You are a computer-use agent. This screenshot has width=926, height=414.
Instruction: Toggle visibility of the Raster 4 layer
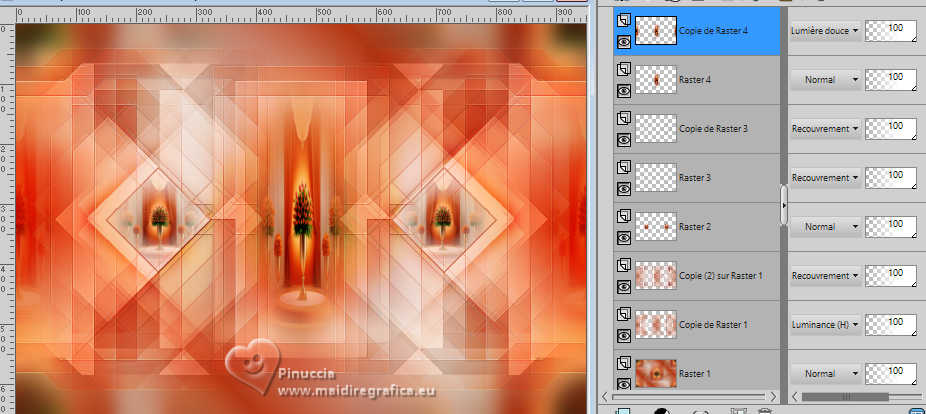click(624, 91)
